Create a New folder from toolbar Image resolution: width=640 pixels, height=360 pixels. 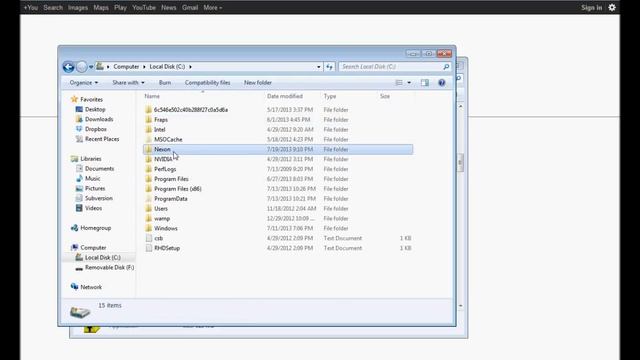[258, 82]
